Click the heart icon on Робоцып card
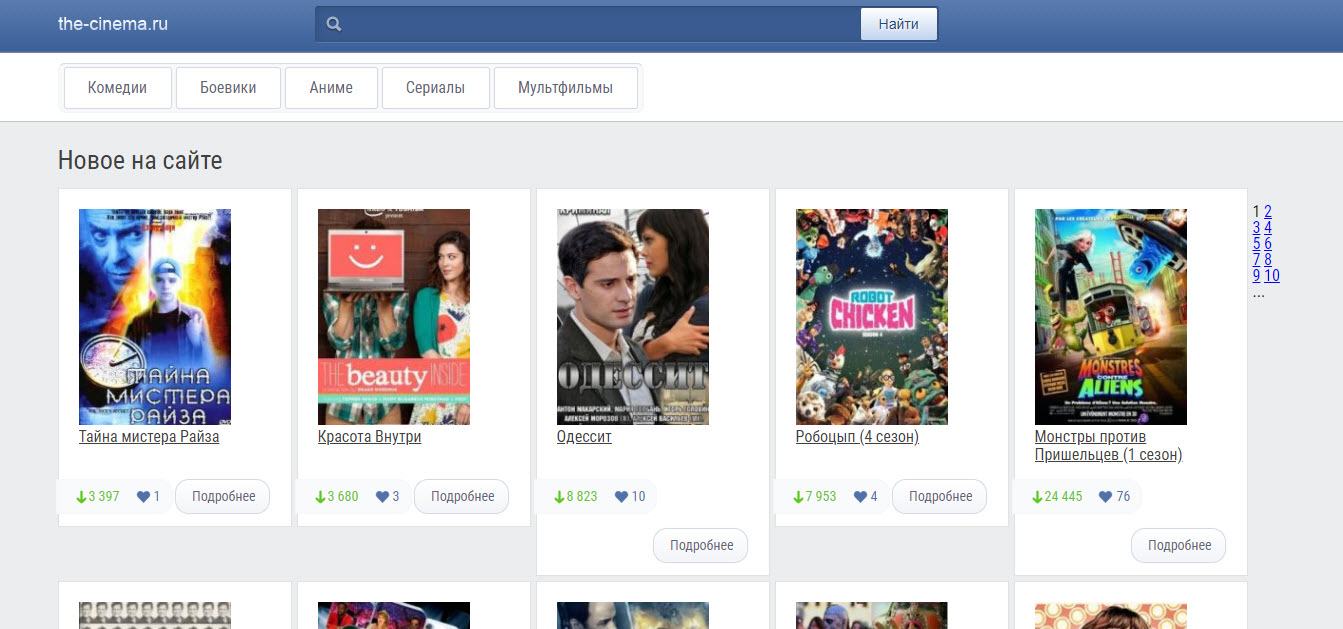This screenshot has height=629, width=1343. click(860, 497)
